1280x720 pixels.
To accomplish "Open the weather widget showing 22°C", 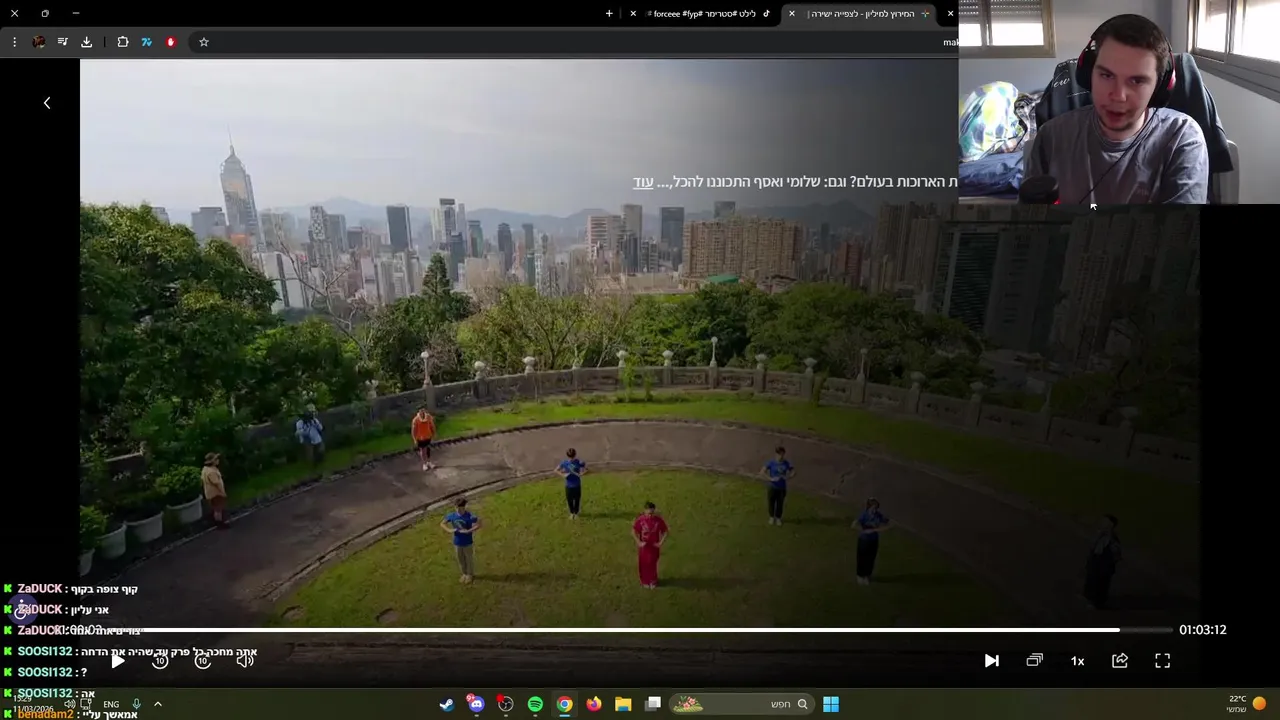I will [x=1248, y=704].
